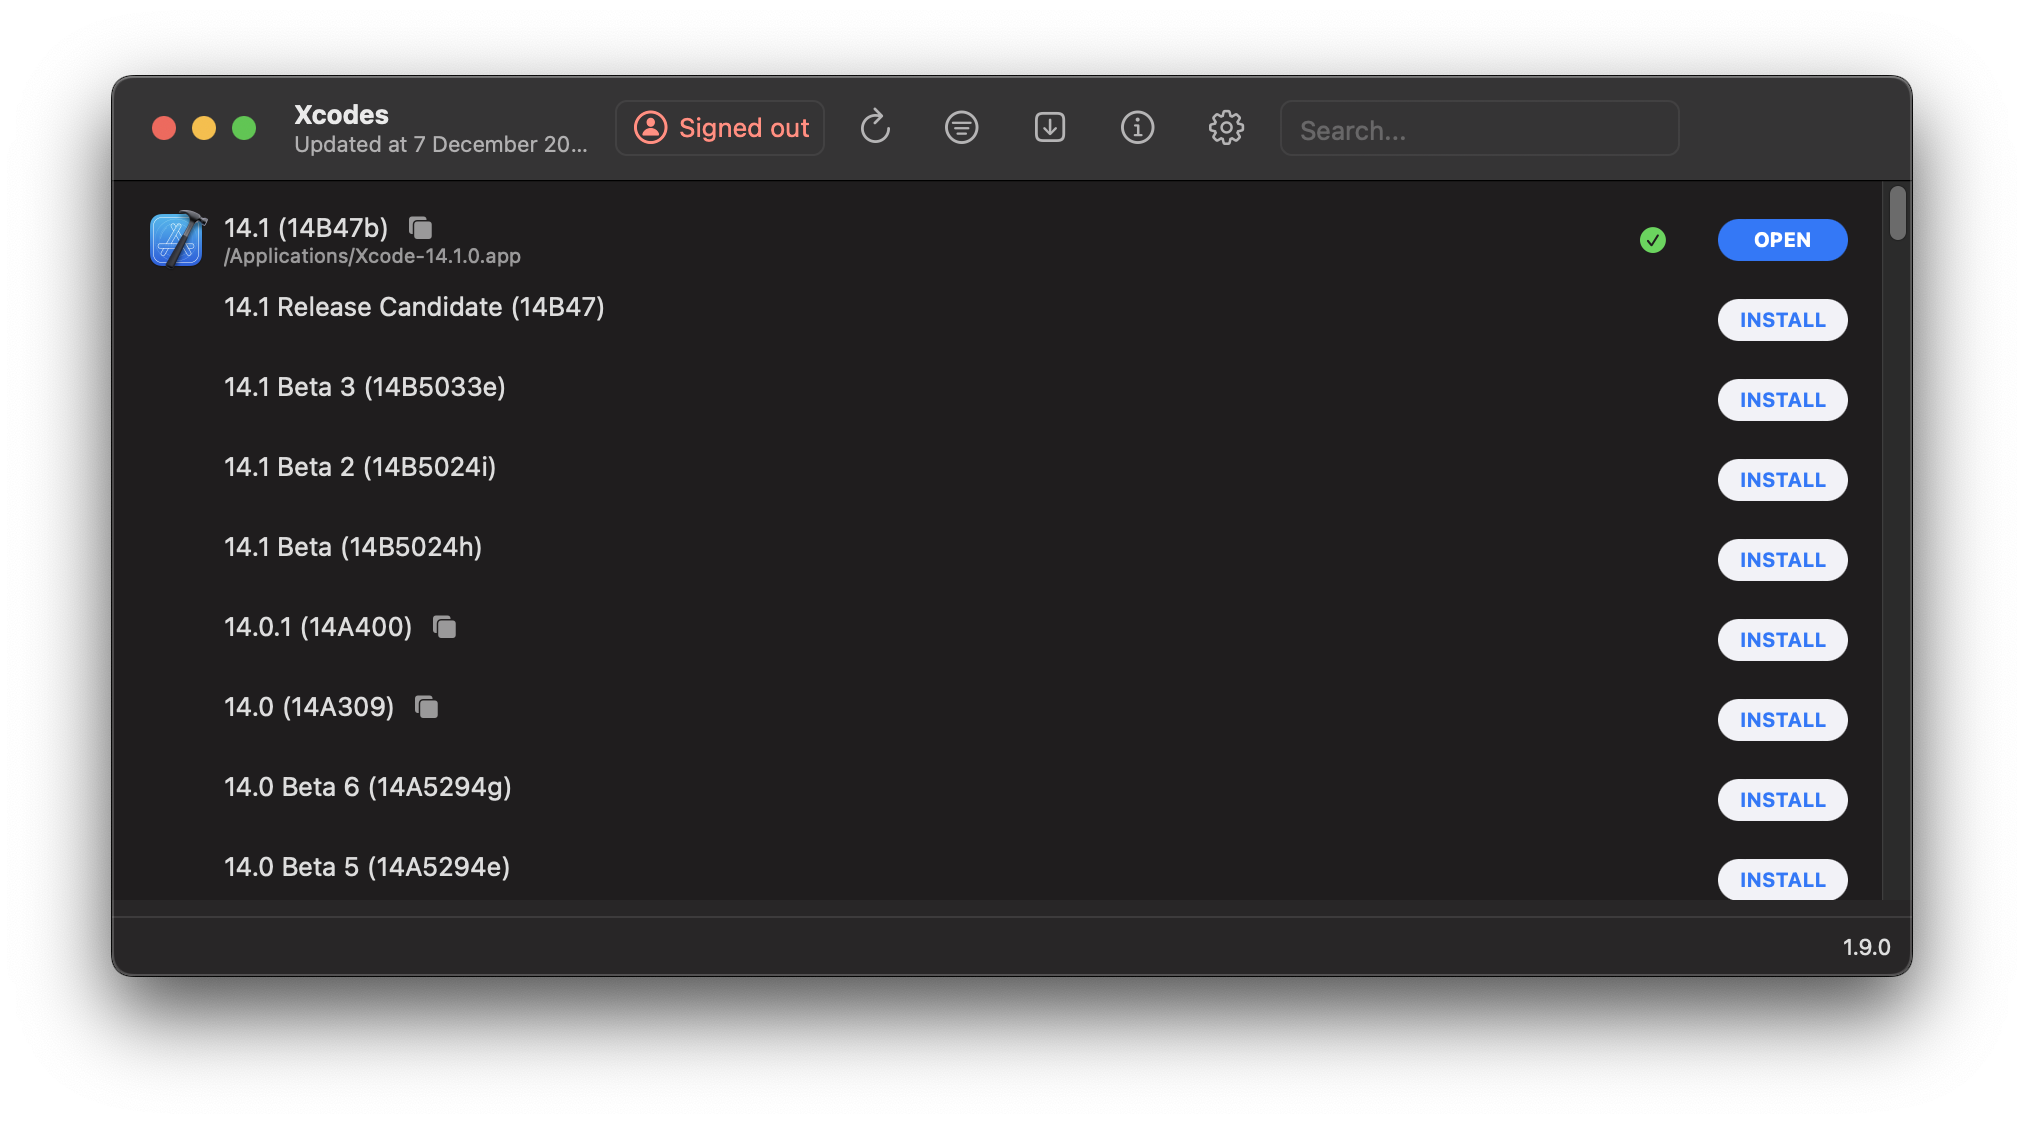Click the /Applications/Xcode-14.1.0.app path
Viewport: 2024px width, 1124px height.
(372, 256)
